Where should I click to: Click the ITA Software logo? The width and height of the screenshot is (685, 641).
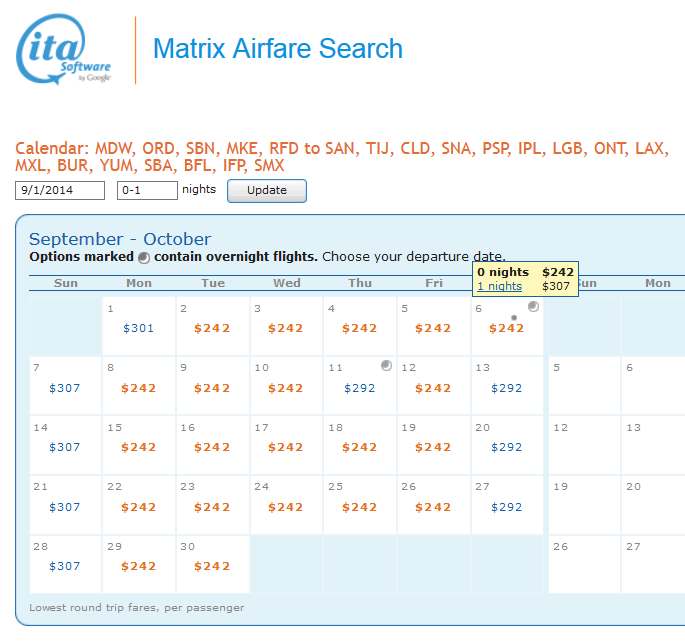tap(64, 49)
